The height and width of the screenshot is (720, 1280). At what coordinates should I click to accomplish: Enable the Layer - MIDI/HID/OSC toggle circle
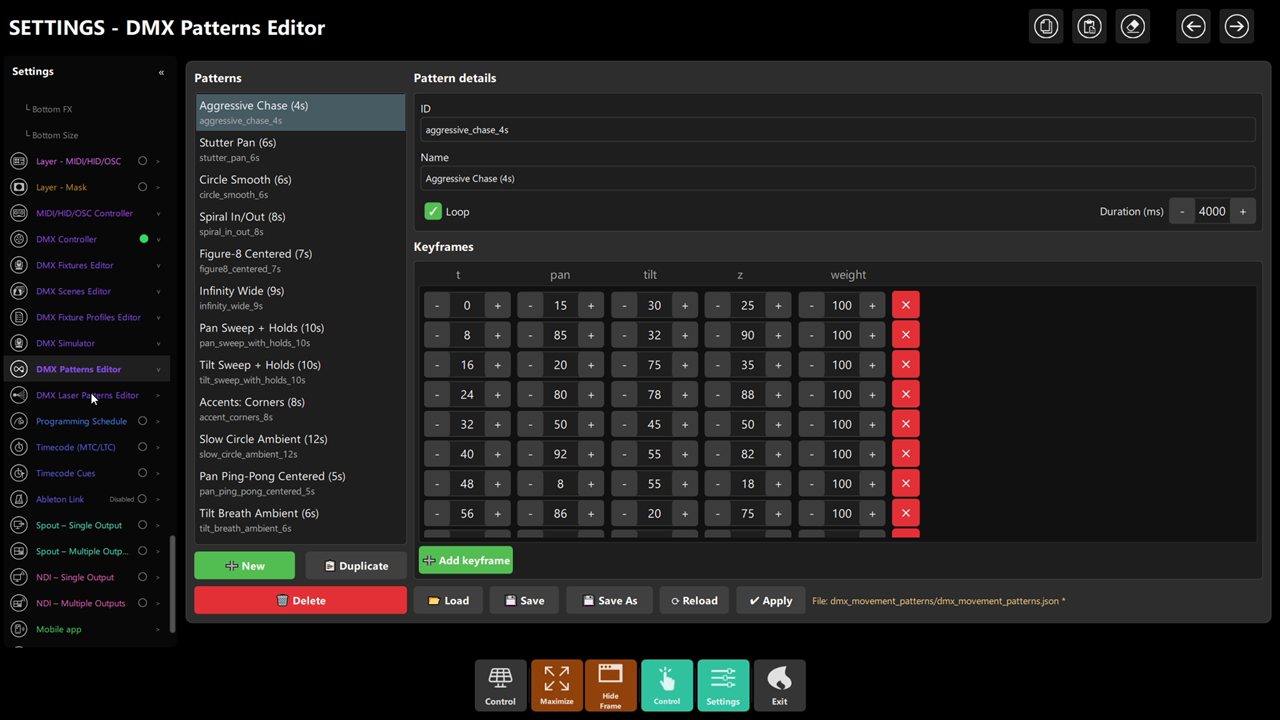tap(143, 161)
